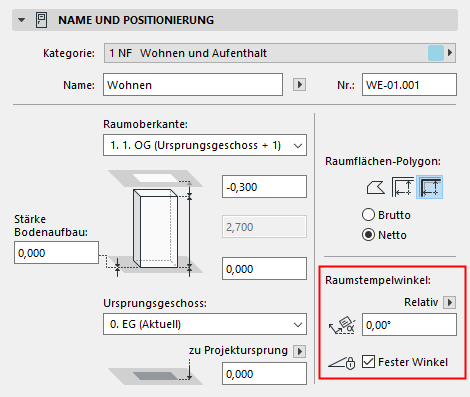This screenshot has width=470, height=397.
Task: Click the elevation to project origin diagram
Action: [155, 373]
